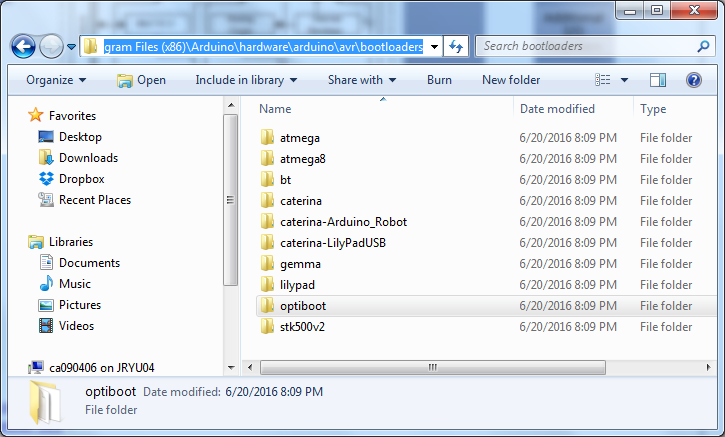Click the sidebar vertical scrollbar thumb

click(231, 200)
